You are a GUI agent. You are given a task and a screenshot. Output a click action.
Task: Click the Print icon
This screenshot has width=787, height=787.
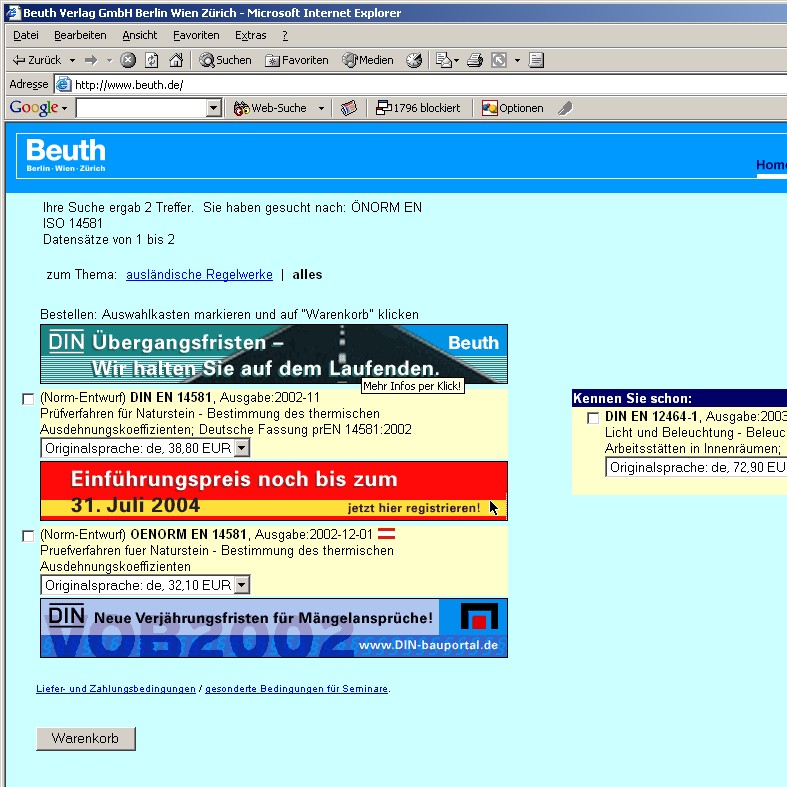[475, 60]
